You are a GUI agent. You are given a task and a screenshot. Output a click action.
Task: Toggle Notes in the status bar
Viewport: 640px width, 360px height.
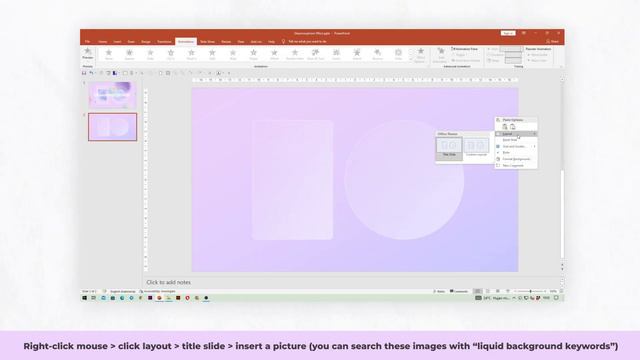439,291
